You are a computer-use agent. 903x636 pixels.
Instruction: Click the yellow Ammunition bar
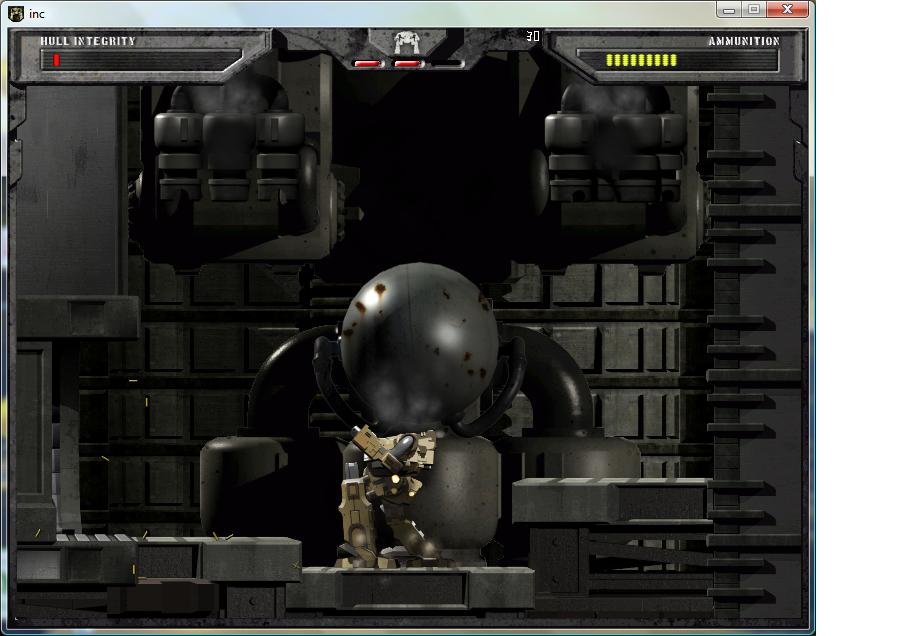pos(641,60)
